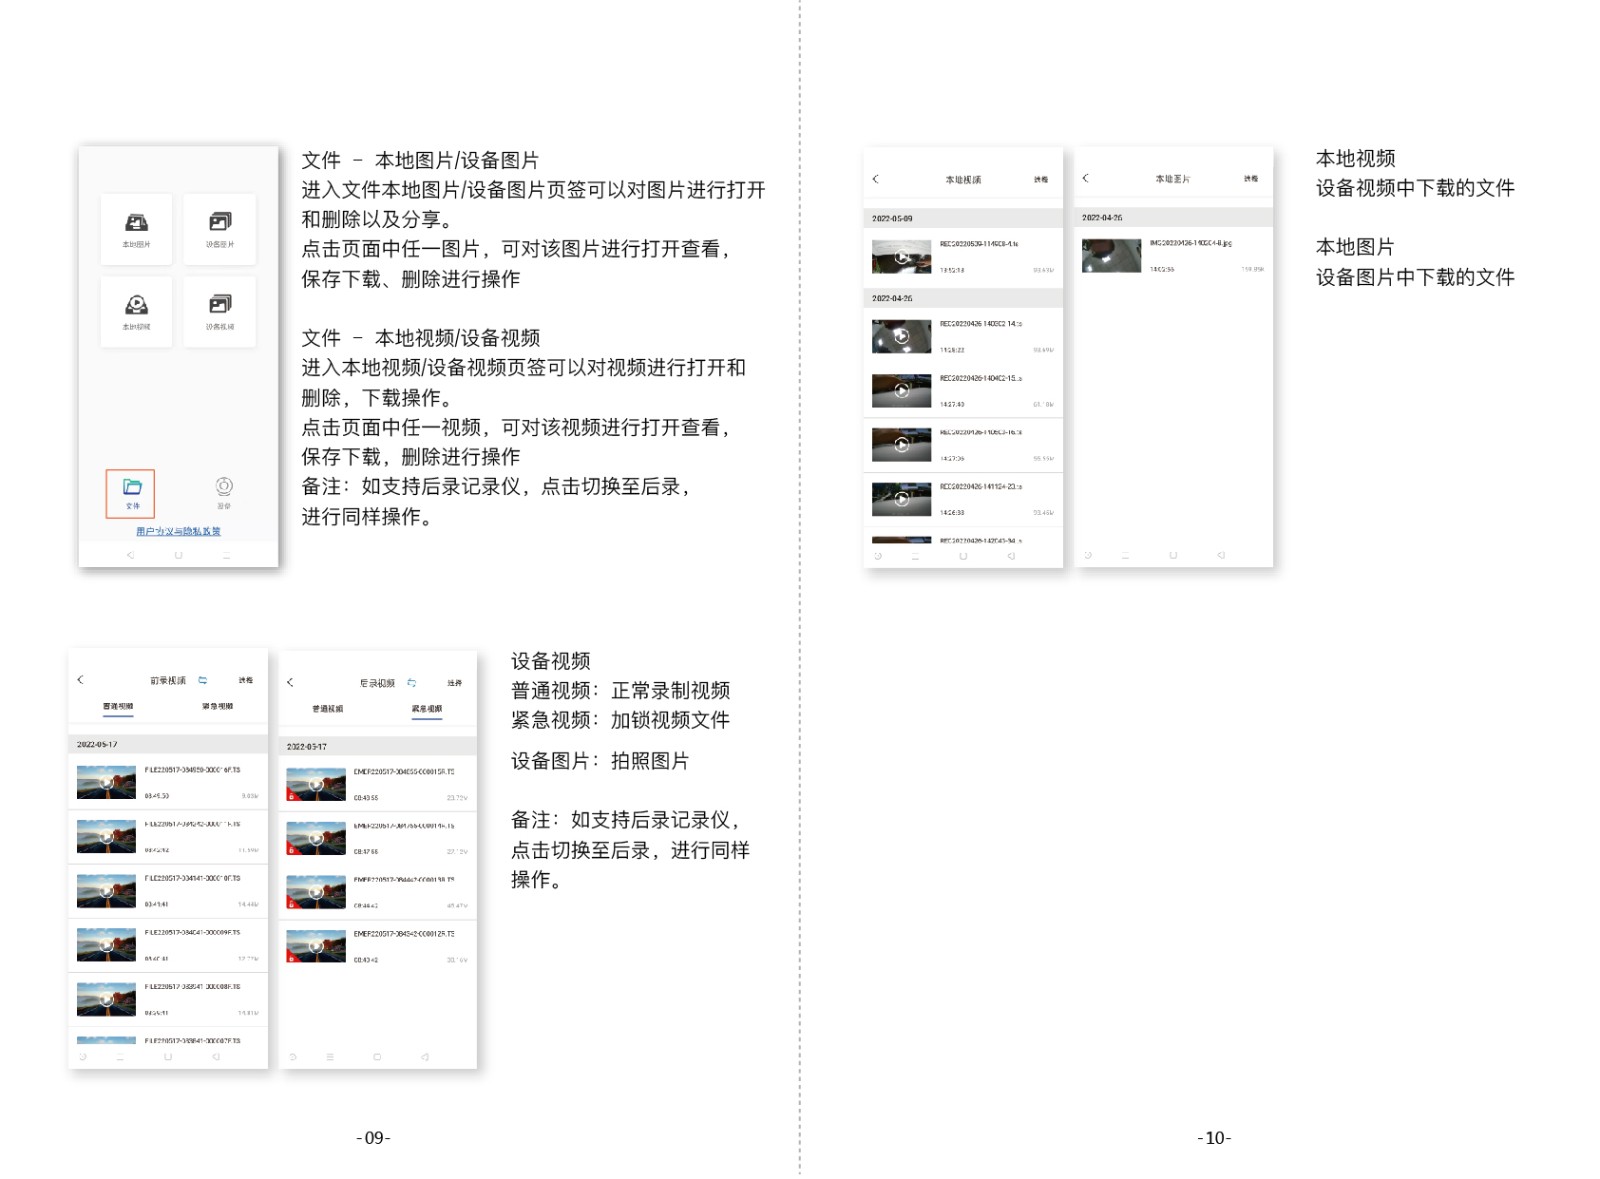
Task: Open the 设备视频 device videos tile
Action: [220, 311]
